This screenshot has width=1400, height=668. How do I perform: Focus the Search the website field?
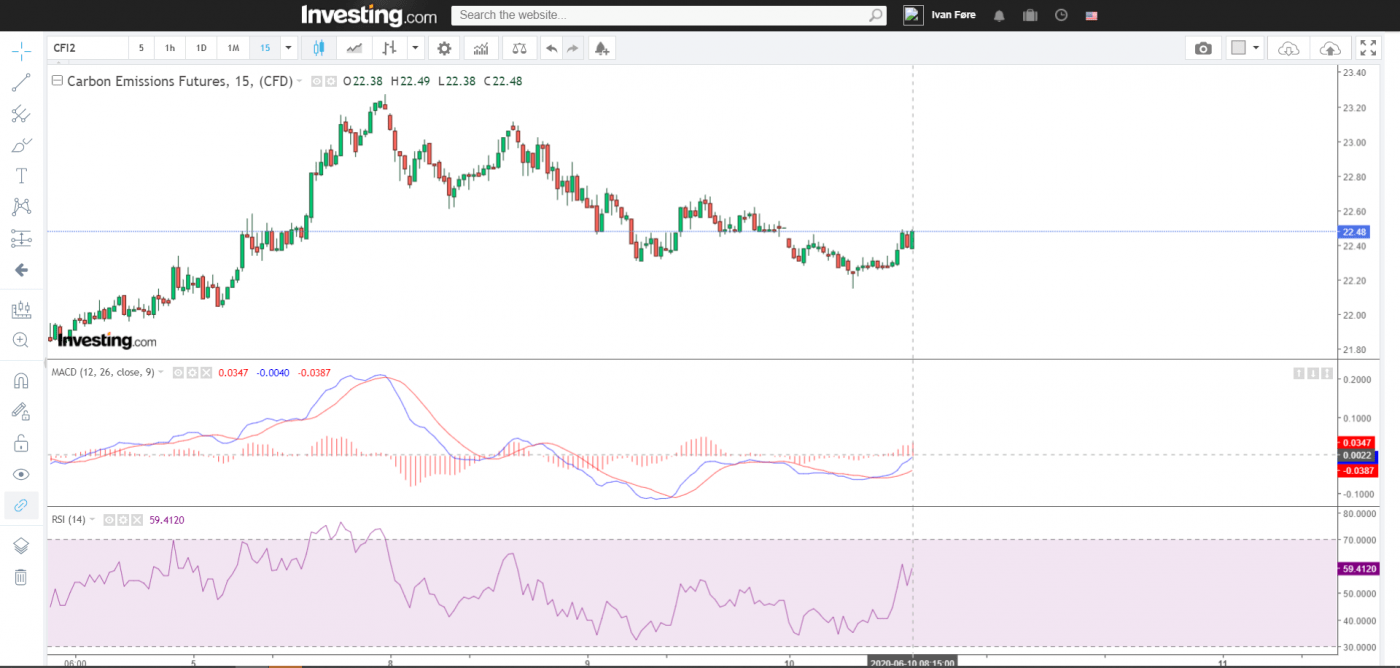click(x=662, y=15)
